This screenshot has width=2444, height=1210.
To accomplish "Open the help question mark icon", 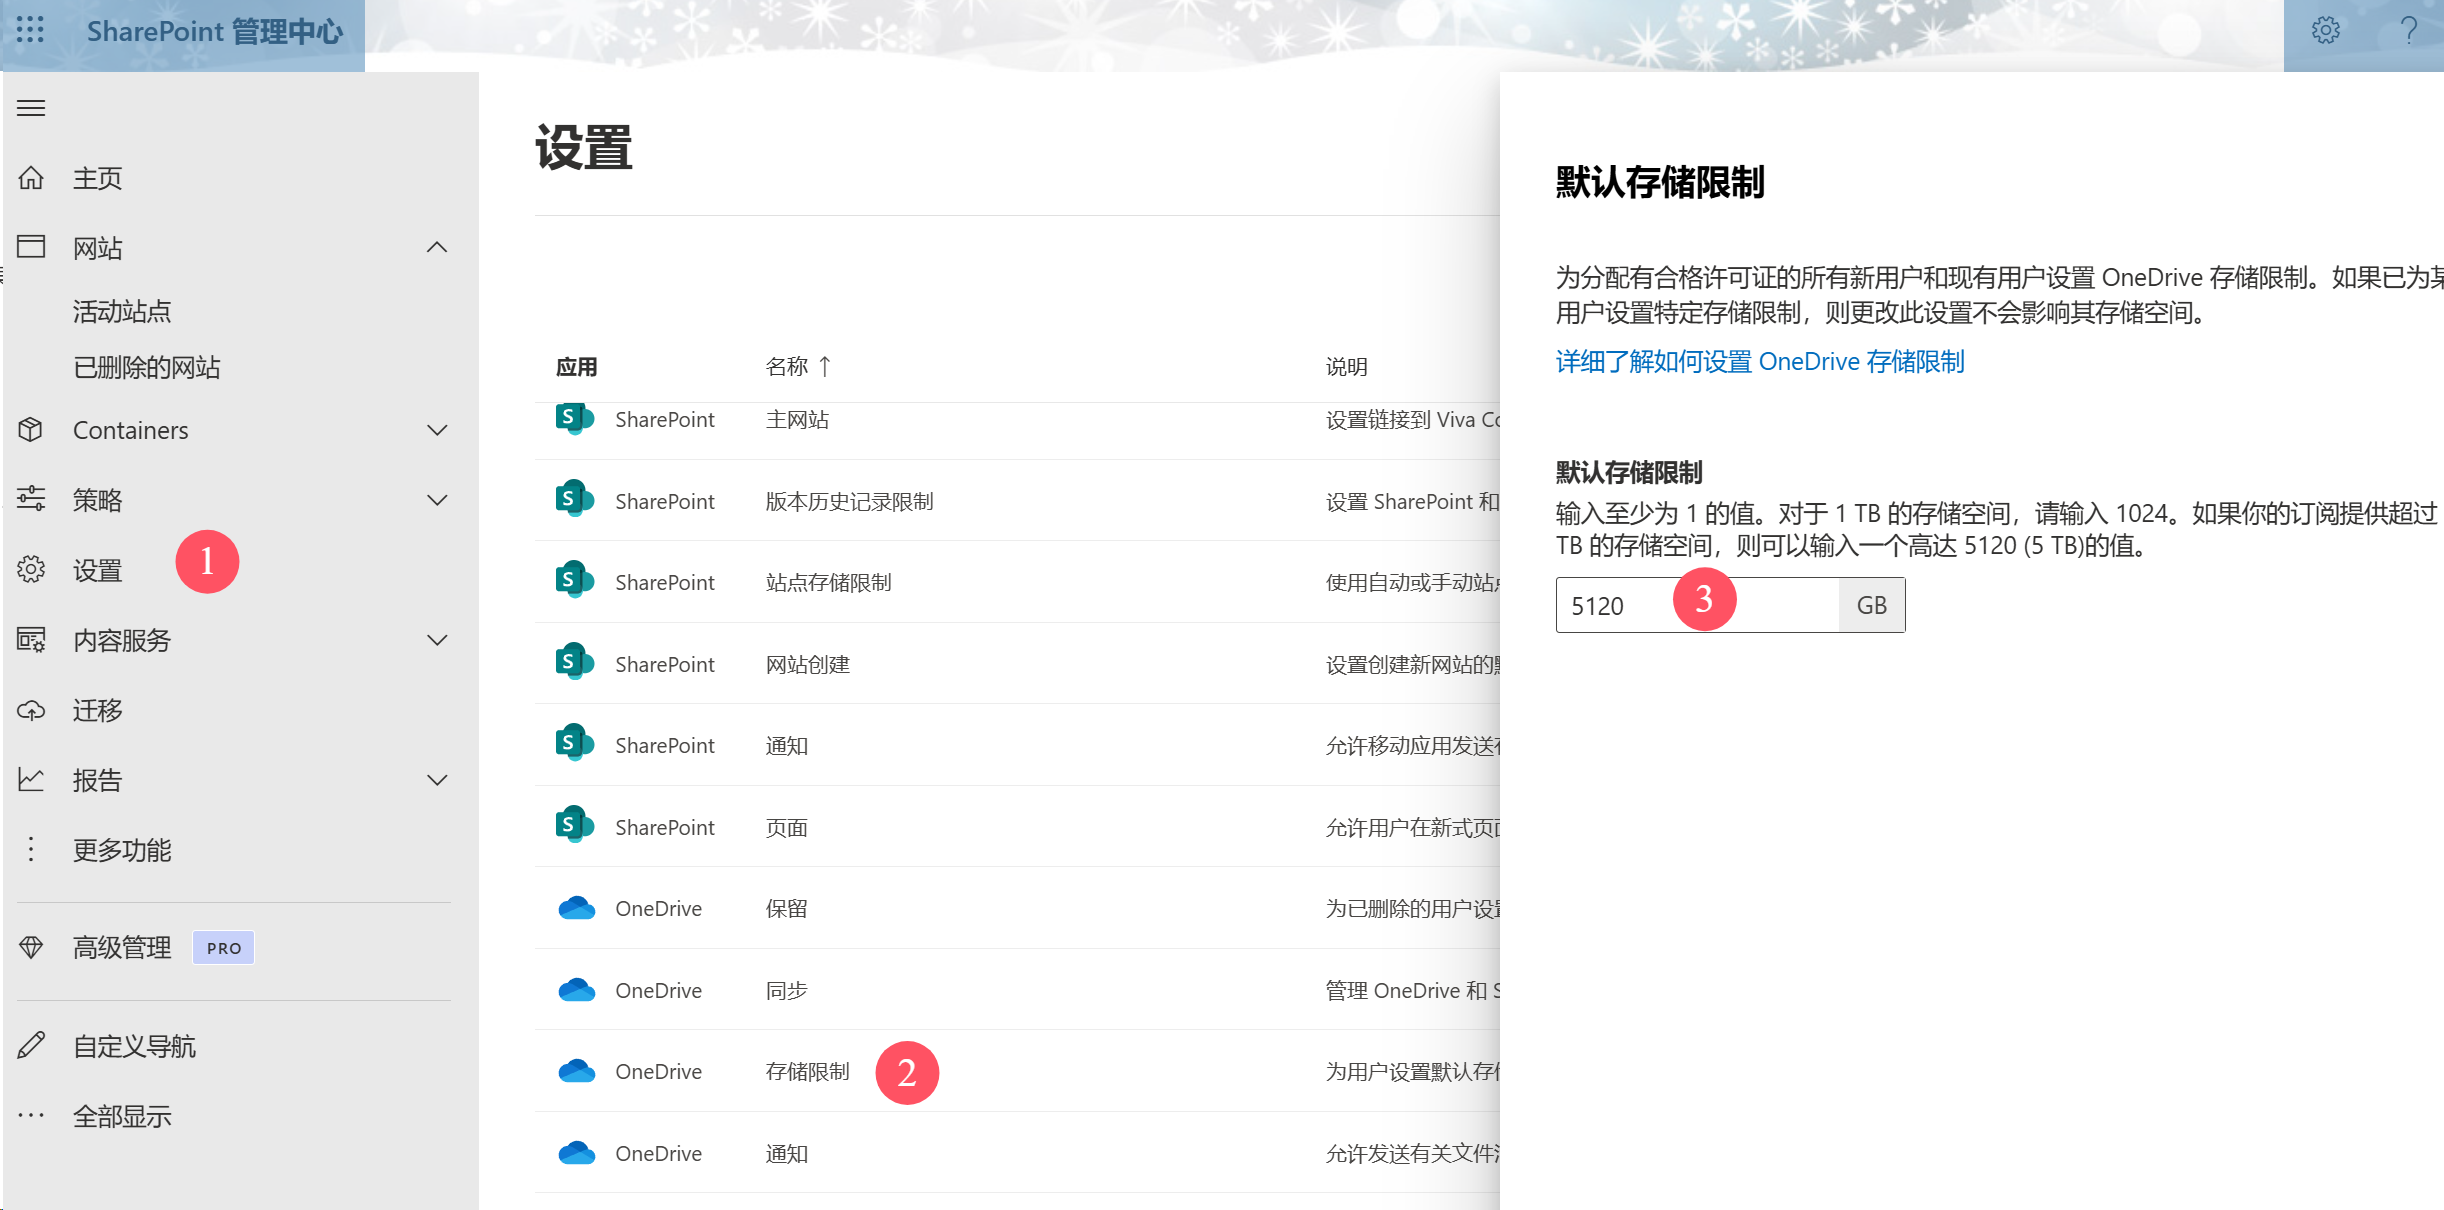I will point(2409,31).
